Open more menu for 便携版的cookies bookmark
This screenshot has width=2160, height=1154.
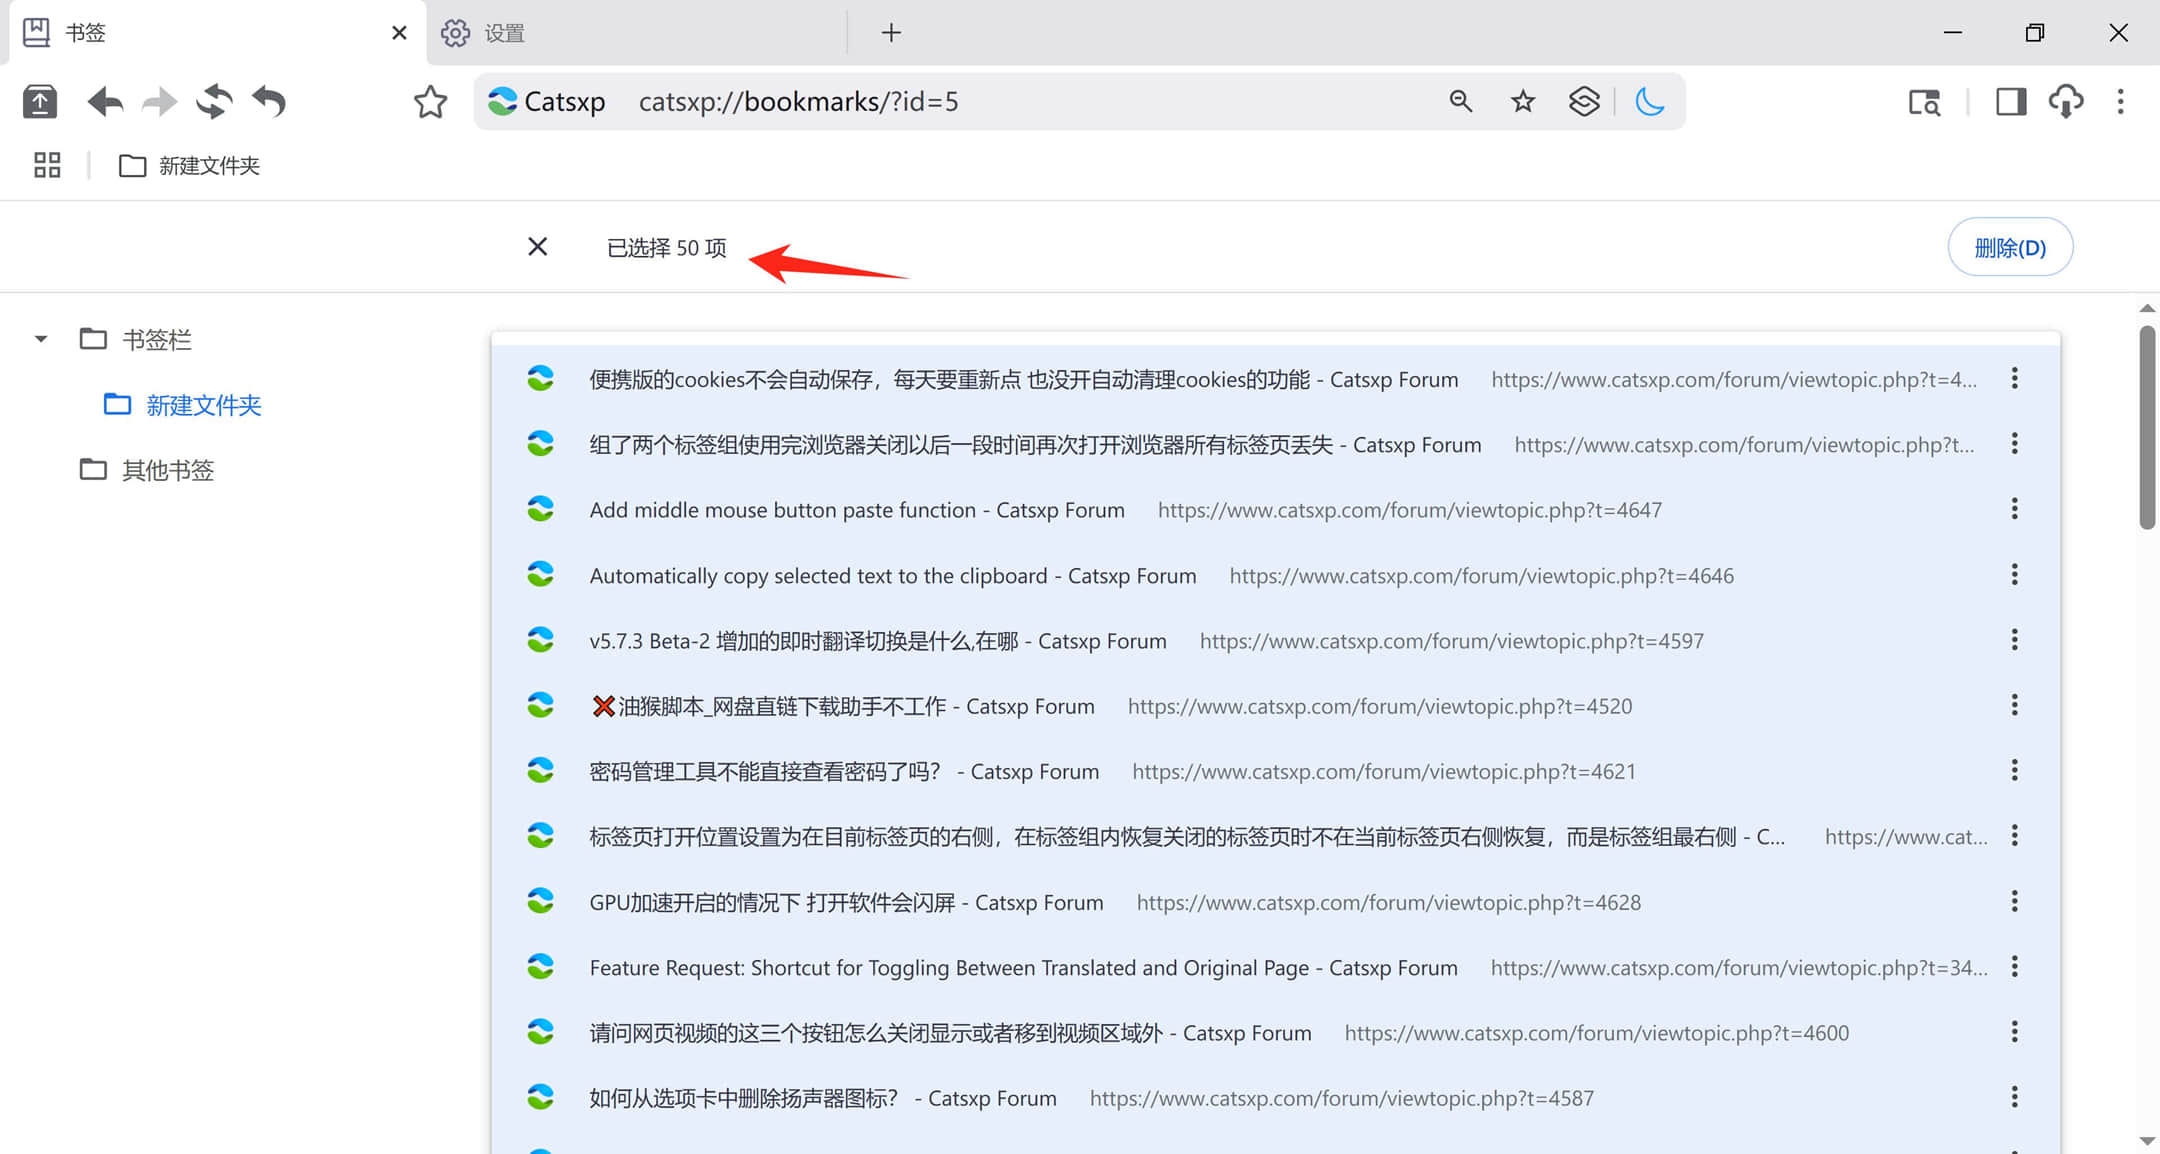point(2014,378)
